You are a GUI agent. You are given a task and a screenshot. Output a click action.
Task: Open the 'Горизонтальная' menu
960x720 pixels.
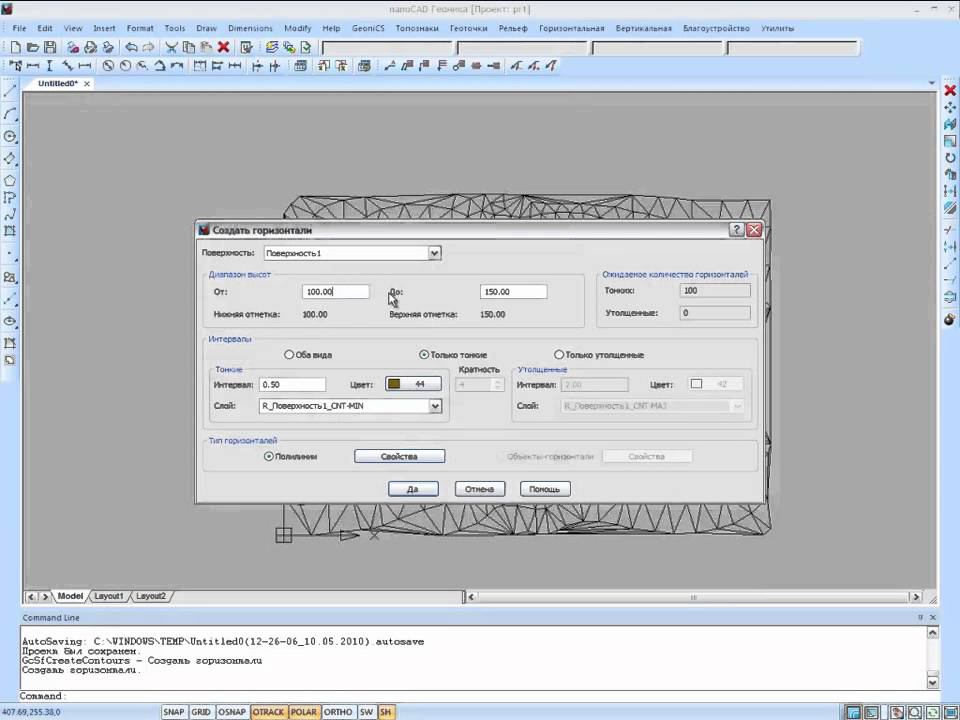[571, 28]
